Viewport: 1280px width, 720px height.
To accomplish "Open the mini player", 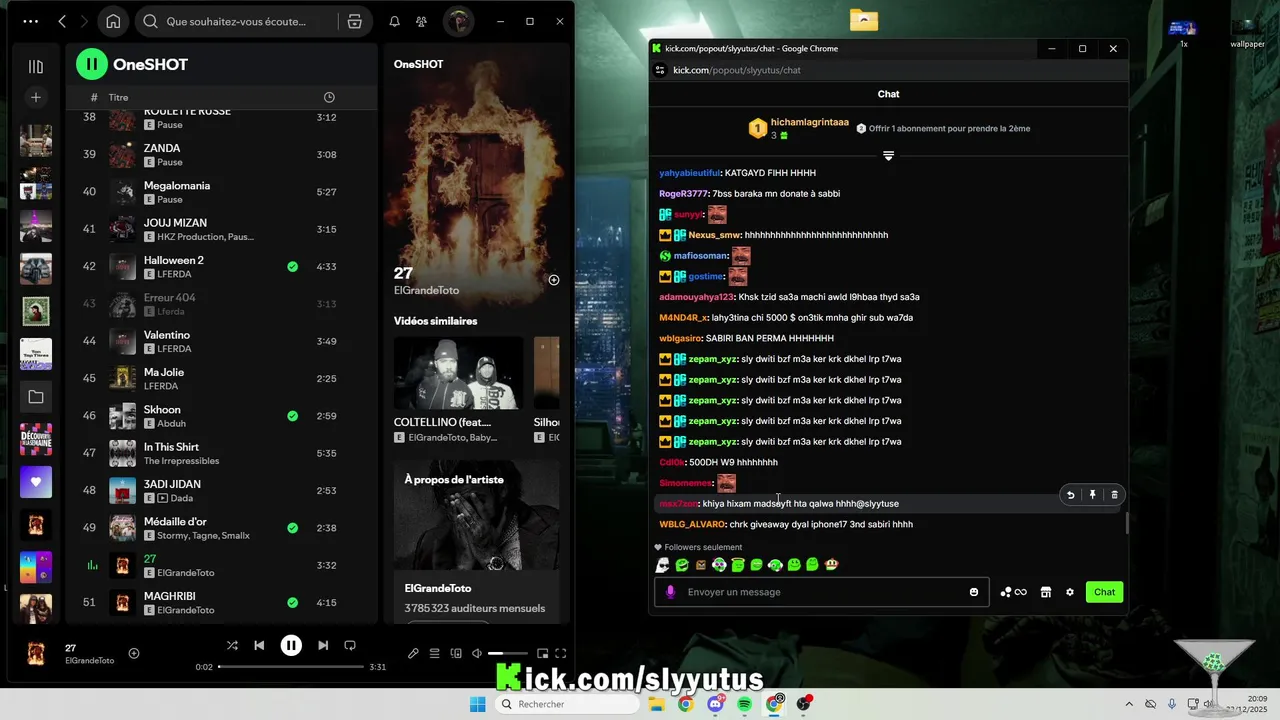I will click(x=543, y=654).
